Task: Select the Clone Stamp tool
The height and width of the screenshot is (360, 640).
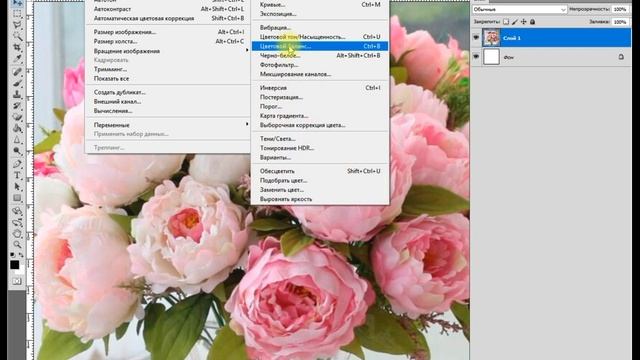Action: (x=17, y=95)
